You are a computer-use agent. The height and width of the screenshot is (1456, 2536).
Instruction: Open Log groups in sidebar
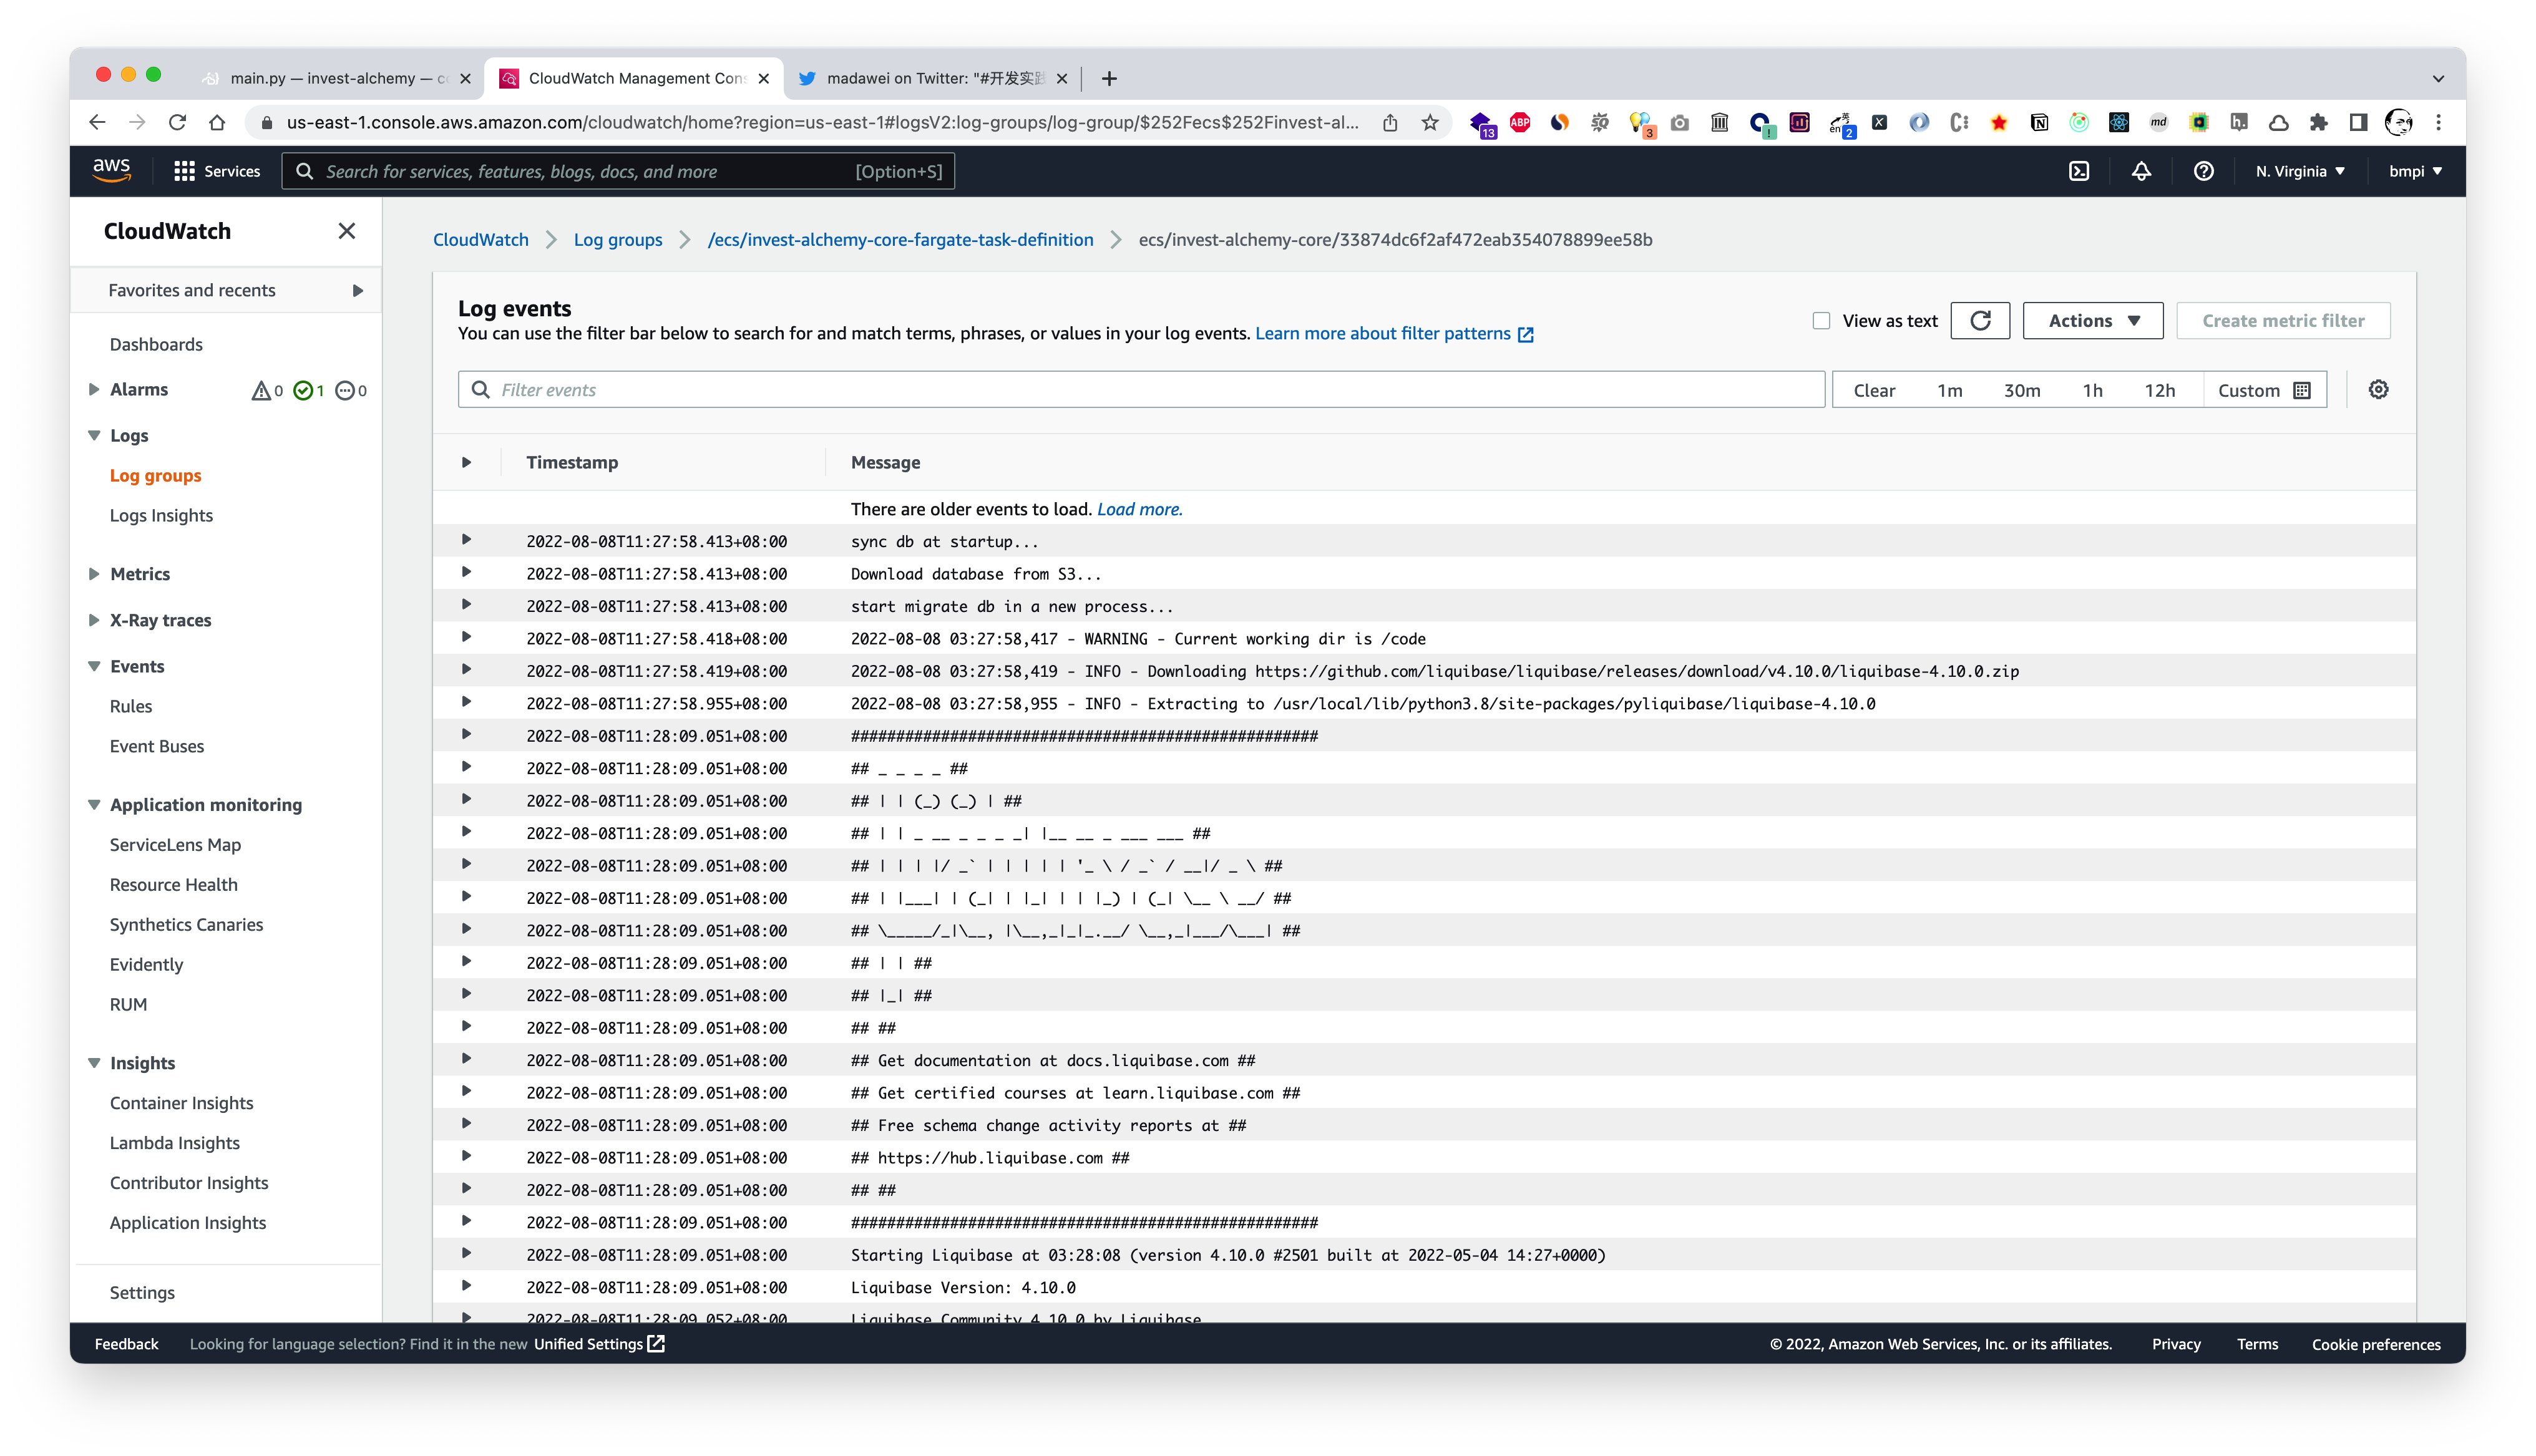pos(156,476)
